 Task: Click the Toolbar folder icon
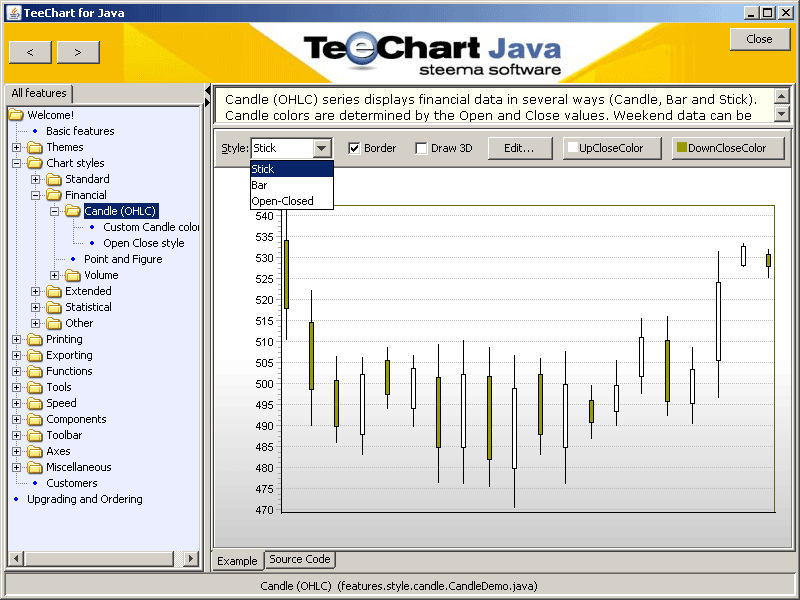pyautogui.click(x=35, y=435)
